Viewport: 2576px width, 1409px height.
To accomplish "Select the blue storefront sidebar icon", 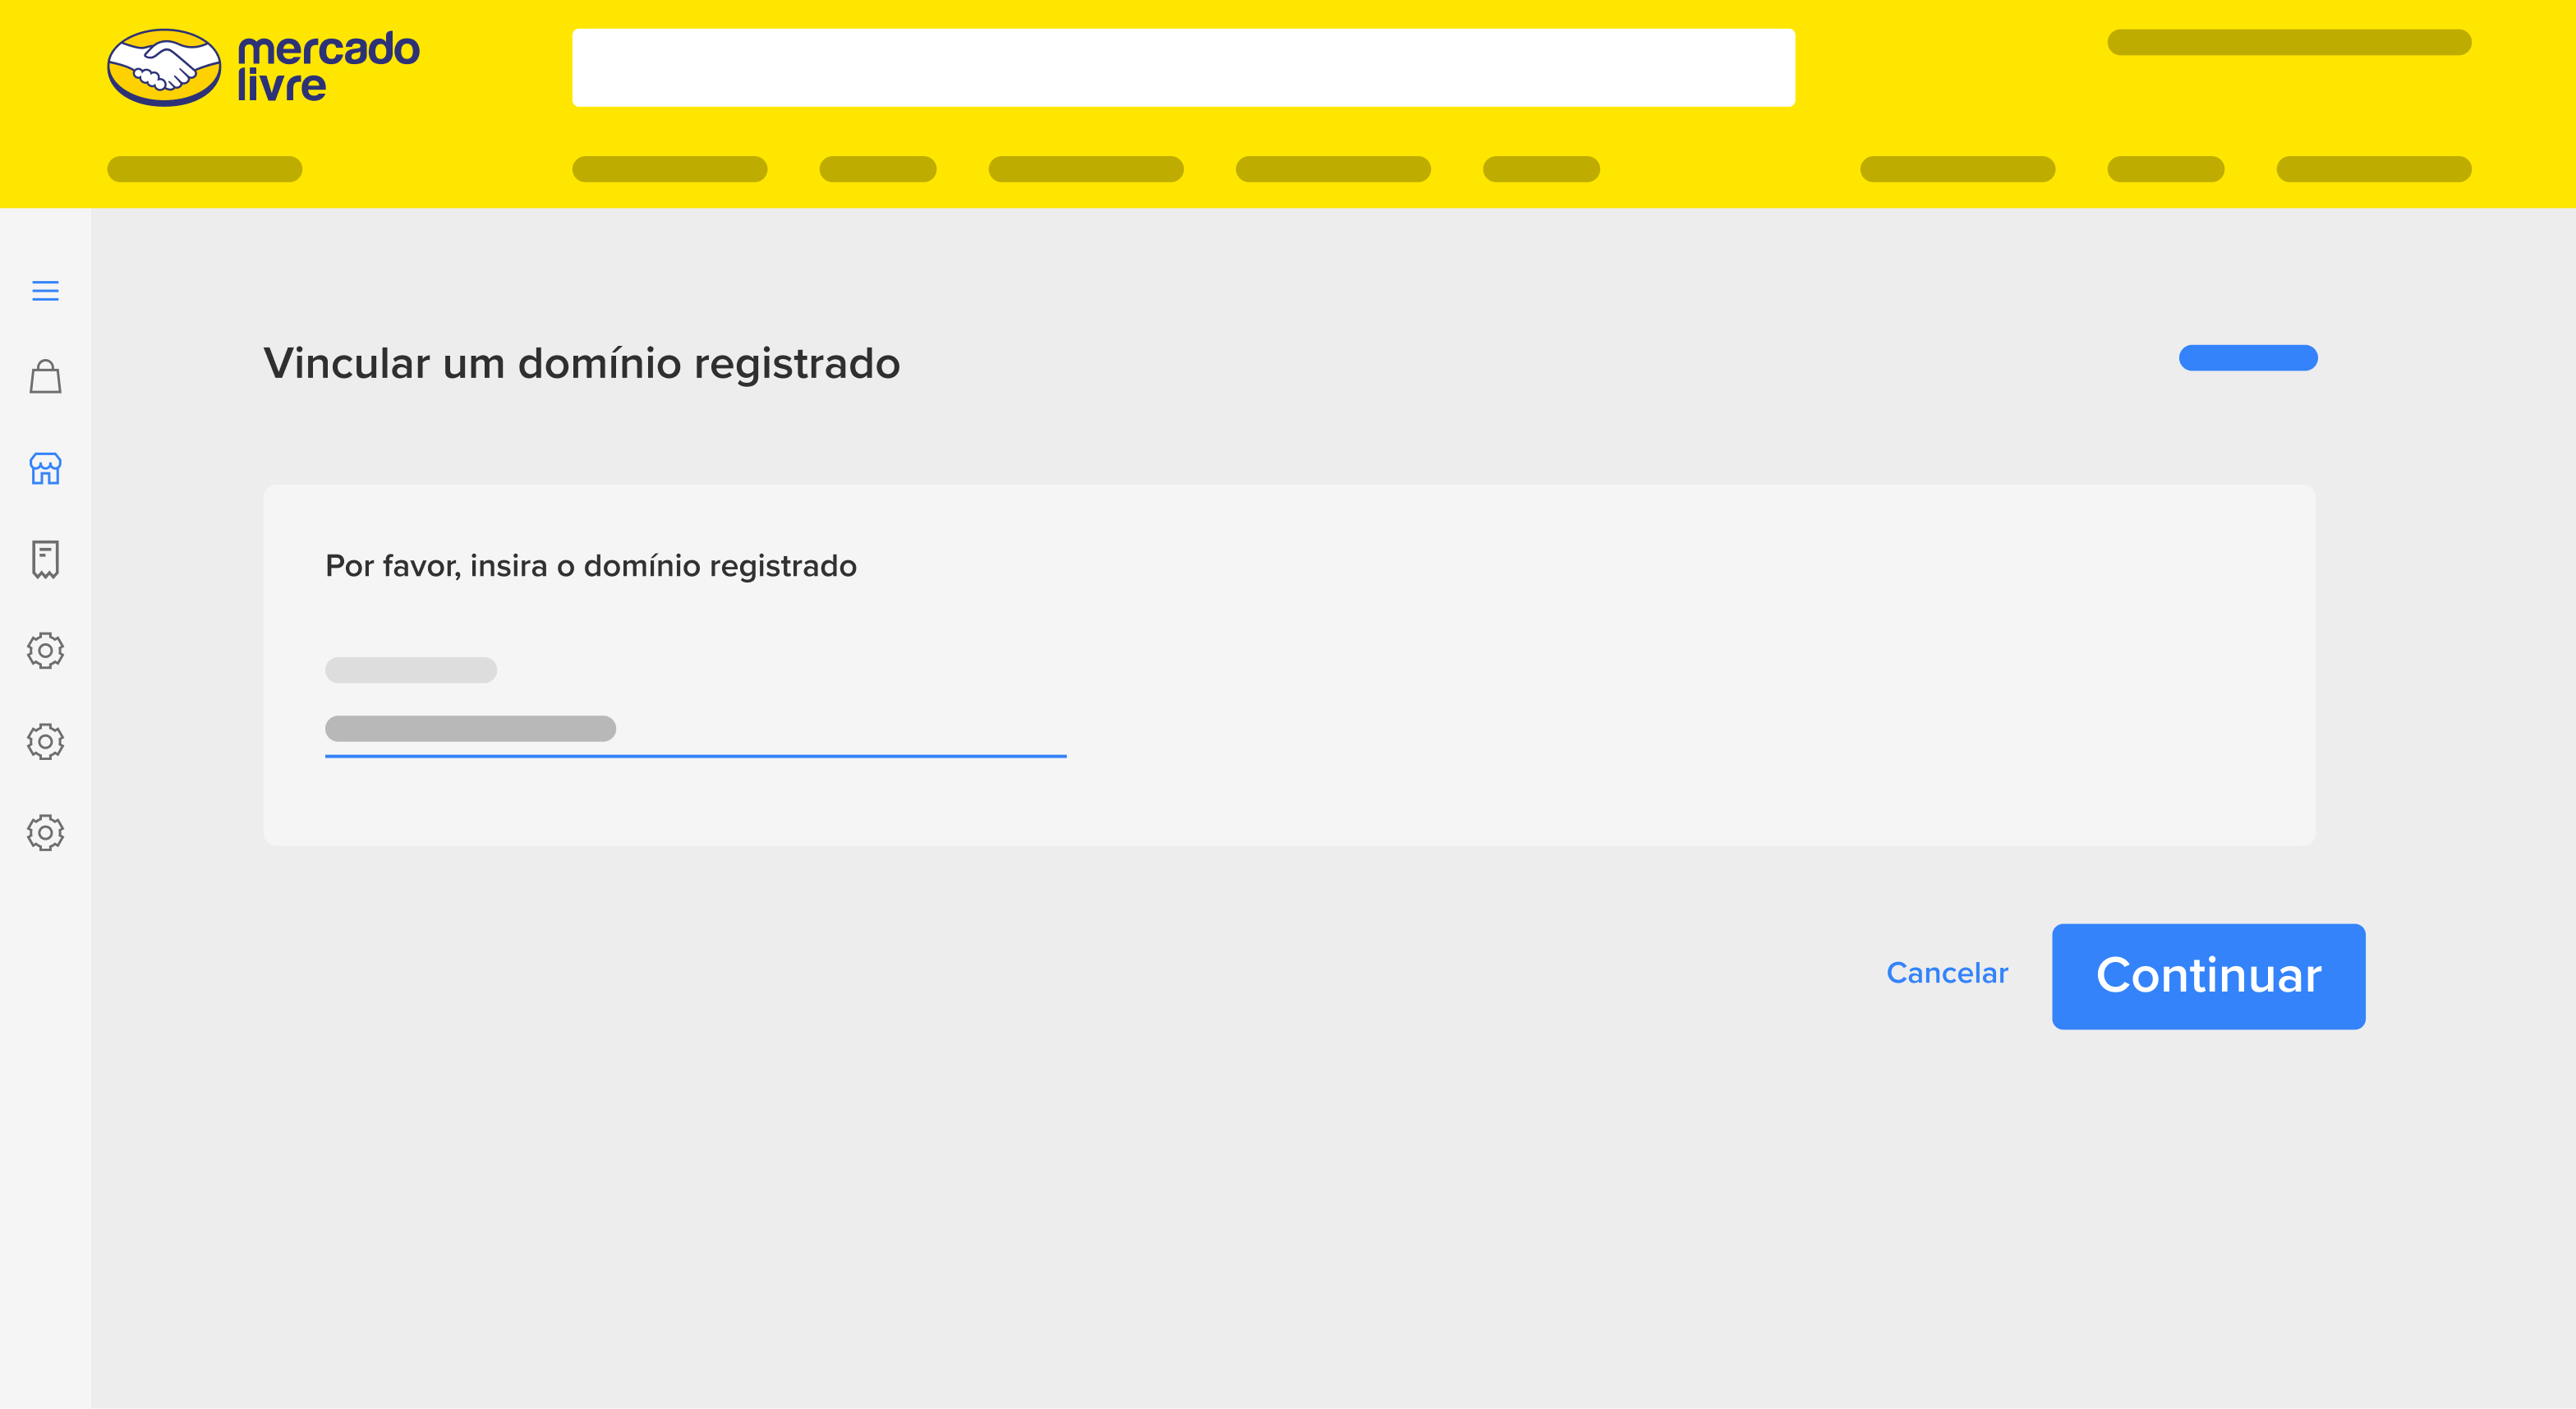I will tap(45, 468).
